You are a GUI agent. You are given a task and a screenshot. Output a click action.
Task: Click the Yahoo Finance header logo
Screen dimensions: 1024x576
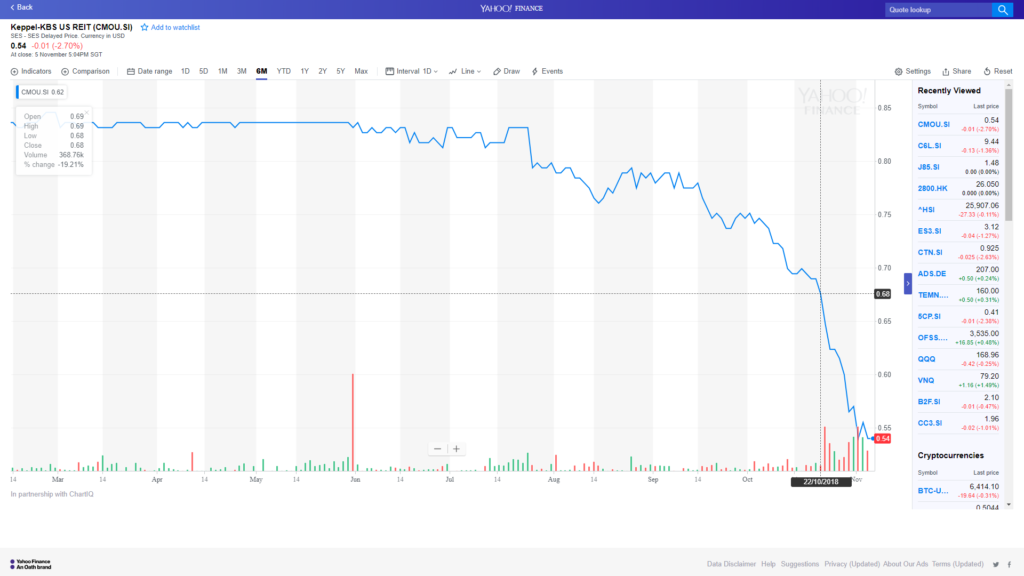pyautogui.click(x=511, y=8)
